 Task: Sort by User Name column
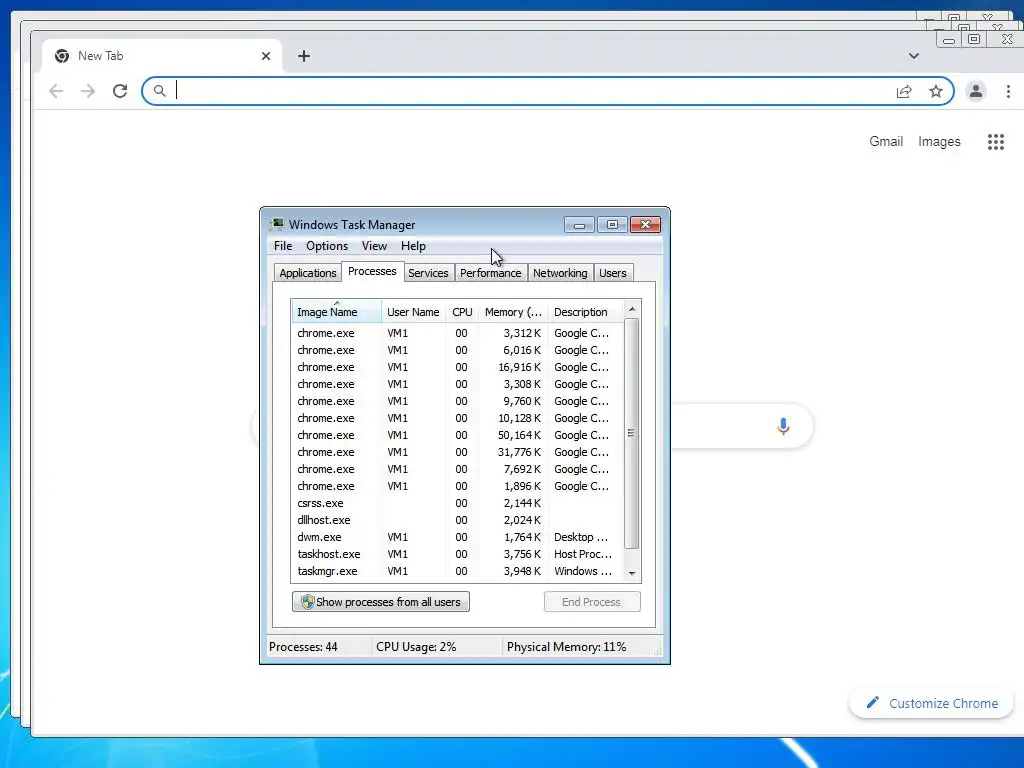coord(413,312)
